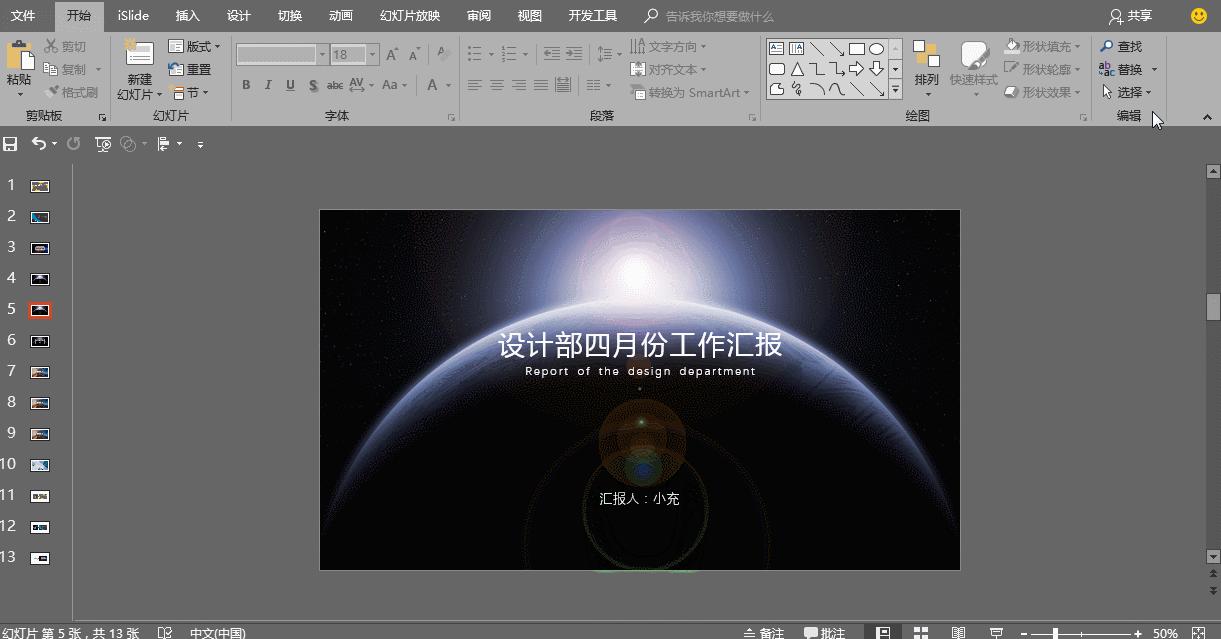
Task: Save the presentation via Quick Access toolbar
Action: 10,143
